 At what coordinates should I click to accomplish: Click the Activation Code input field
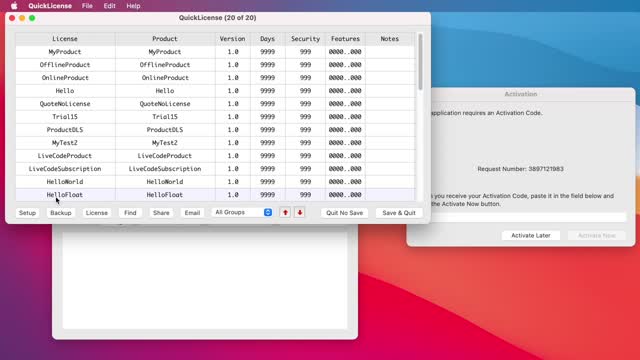(x=528, y=217)
